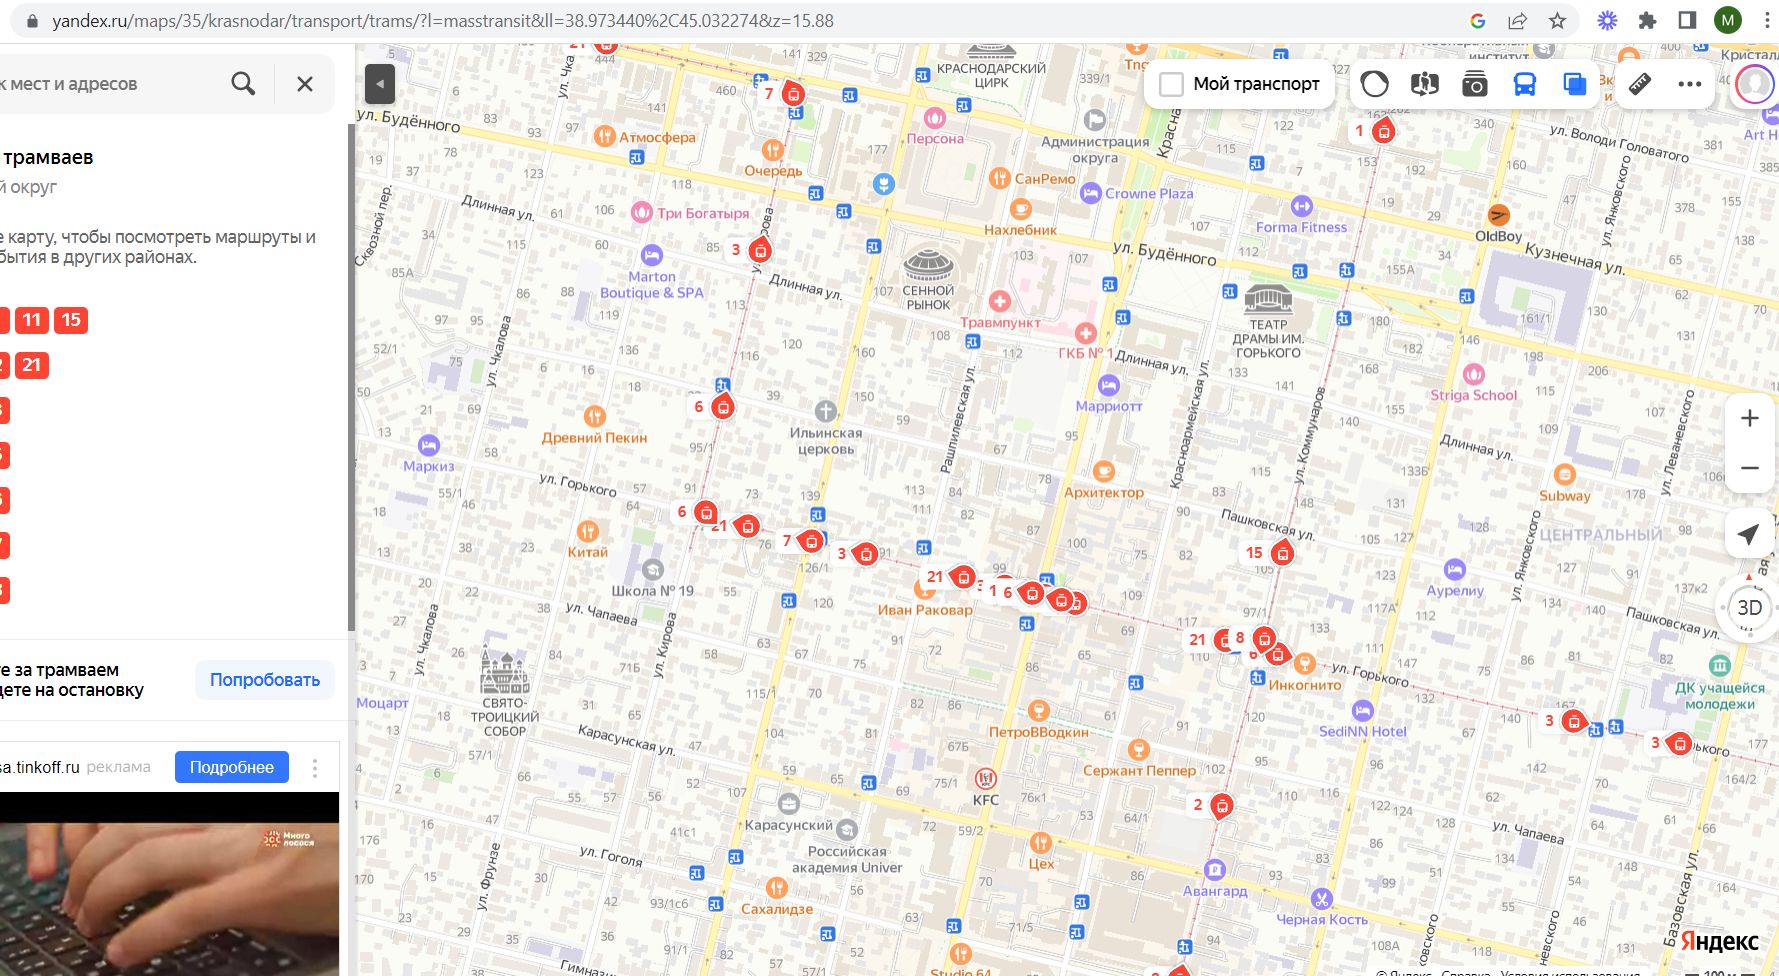Click the Попробовать button
The height and width of the screenshot is (976, 1779).
click(265, 680)
